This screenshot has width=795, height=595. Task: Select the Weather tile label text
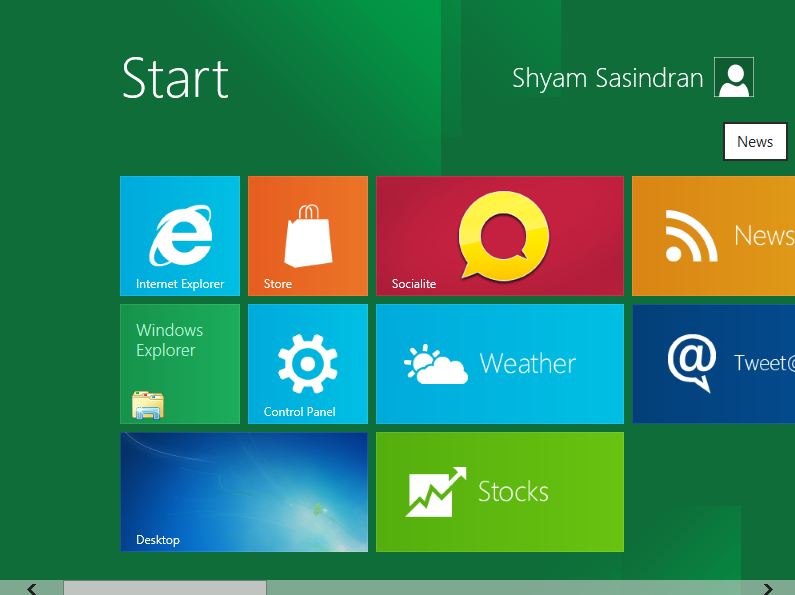tap(527, 363)
